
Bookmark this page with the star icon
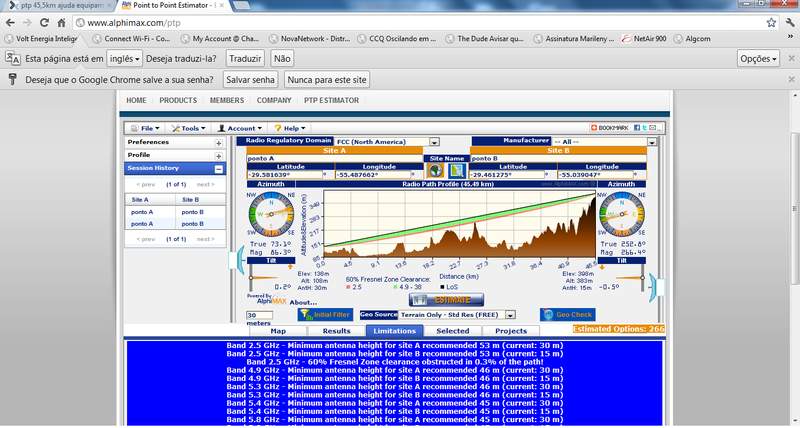tap(771, 22)
